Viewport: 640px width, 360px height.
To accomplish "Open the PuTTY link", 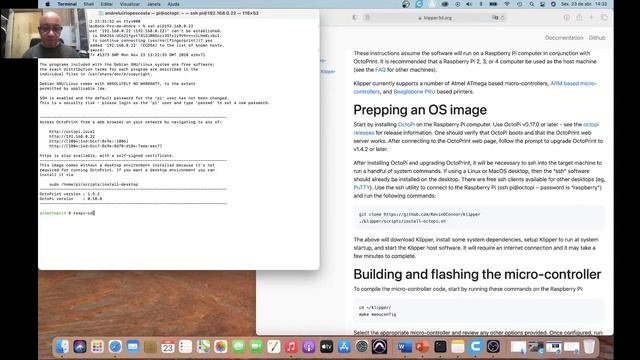I will point(362,188).
